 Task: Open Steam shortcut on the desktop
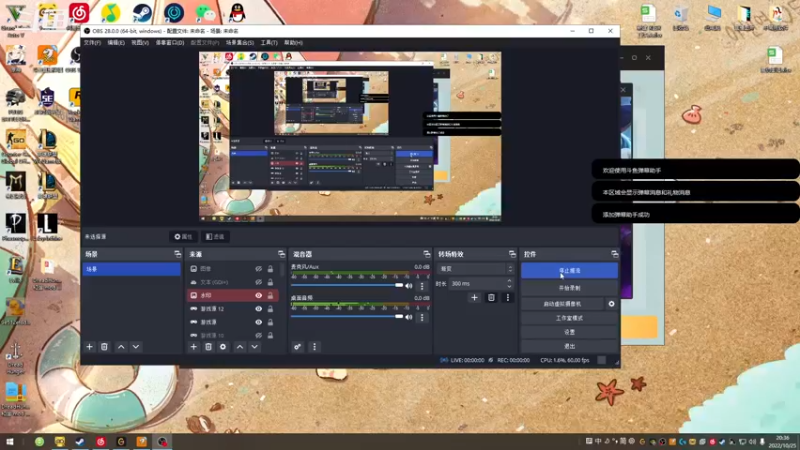coord(142,13)
